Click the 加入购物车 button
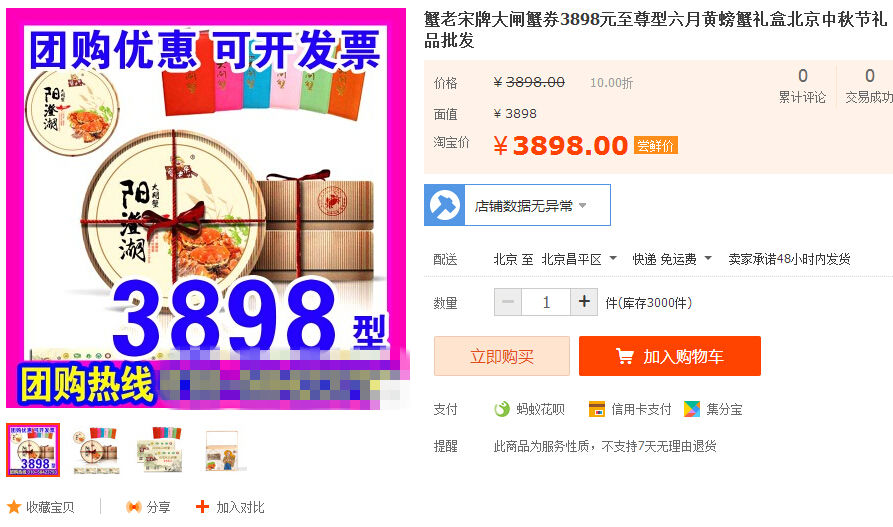This screenshot has width=893, height=527. (x=670, y=356)
